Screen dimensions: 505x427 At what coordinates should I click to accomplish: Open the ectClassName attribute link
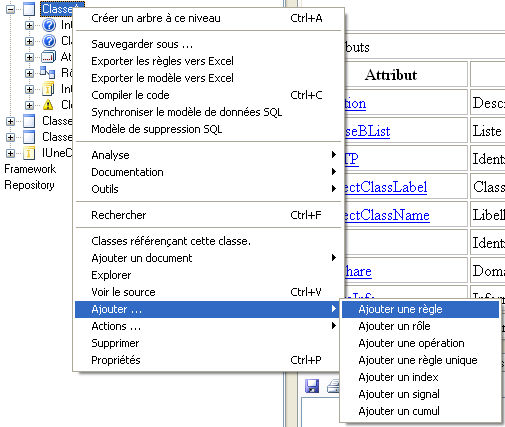point(387,215)
